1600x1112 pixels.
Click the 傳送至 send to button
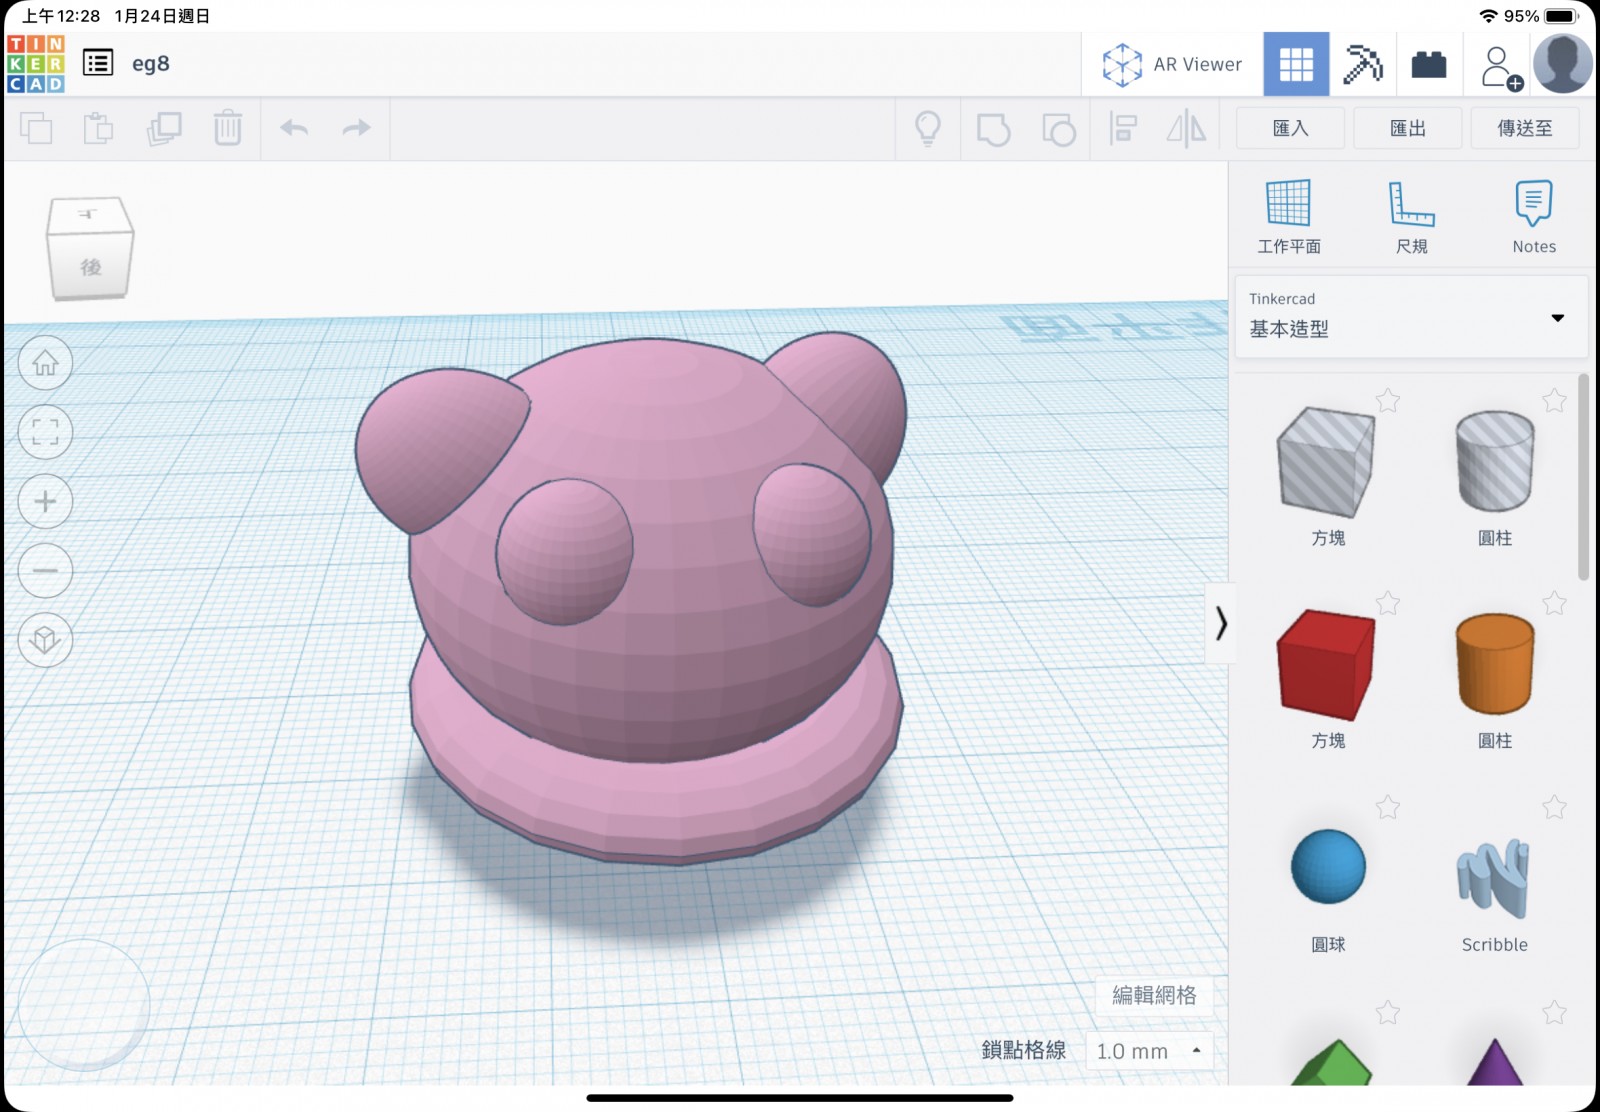pyautogui.click(x=1525, y=128)
